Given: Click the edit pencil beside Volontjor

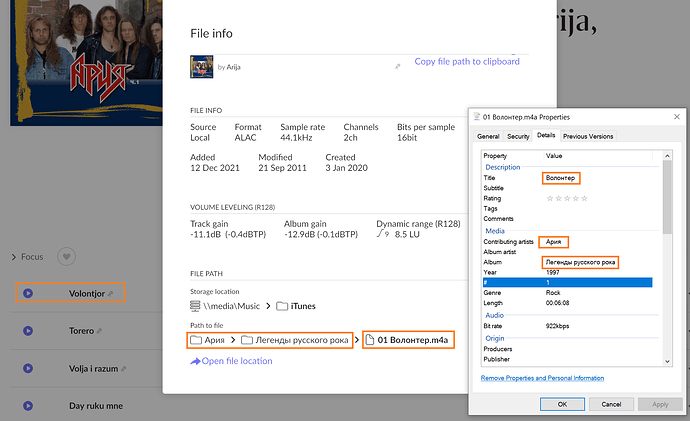Looking at the screenshot, I should point(110,294).
